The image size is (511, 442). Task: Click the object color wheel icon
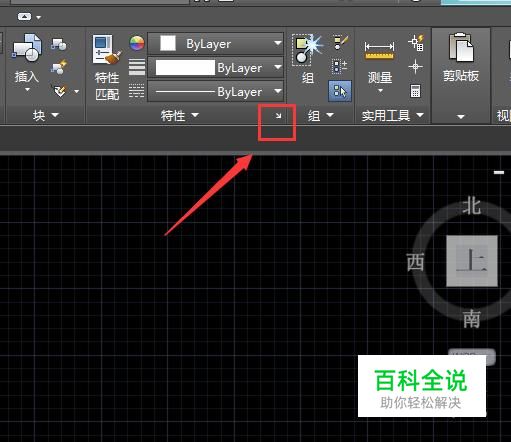coord(137,43)
